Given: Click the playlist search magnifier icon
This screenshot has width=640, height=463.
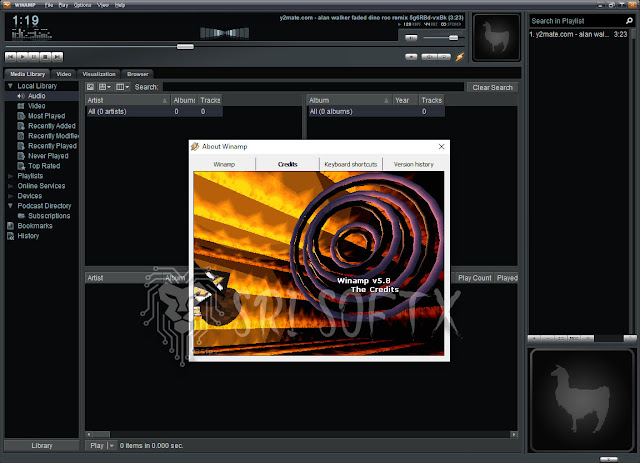Looking at the screenshot, I should pos(629,20).
